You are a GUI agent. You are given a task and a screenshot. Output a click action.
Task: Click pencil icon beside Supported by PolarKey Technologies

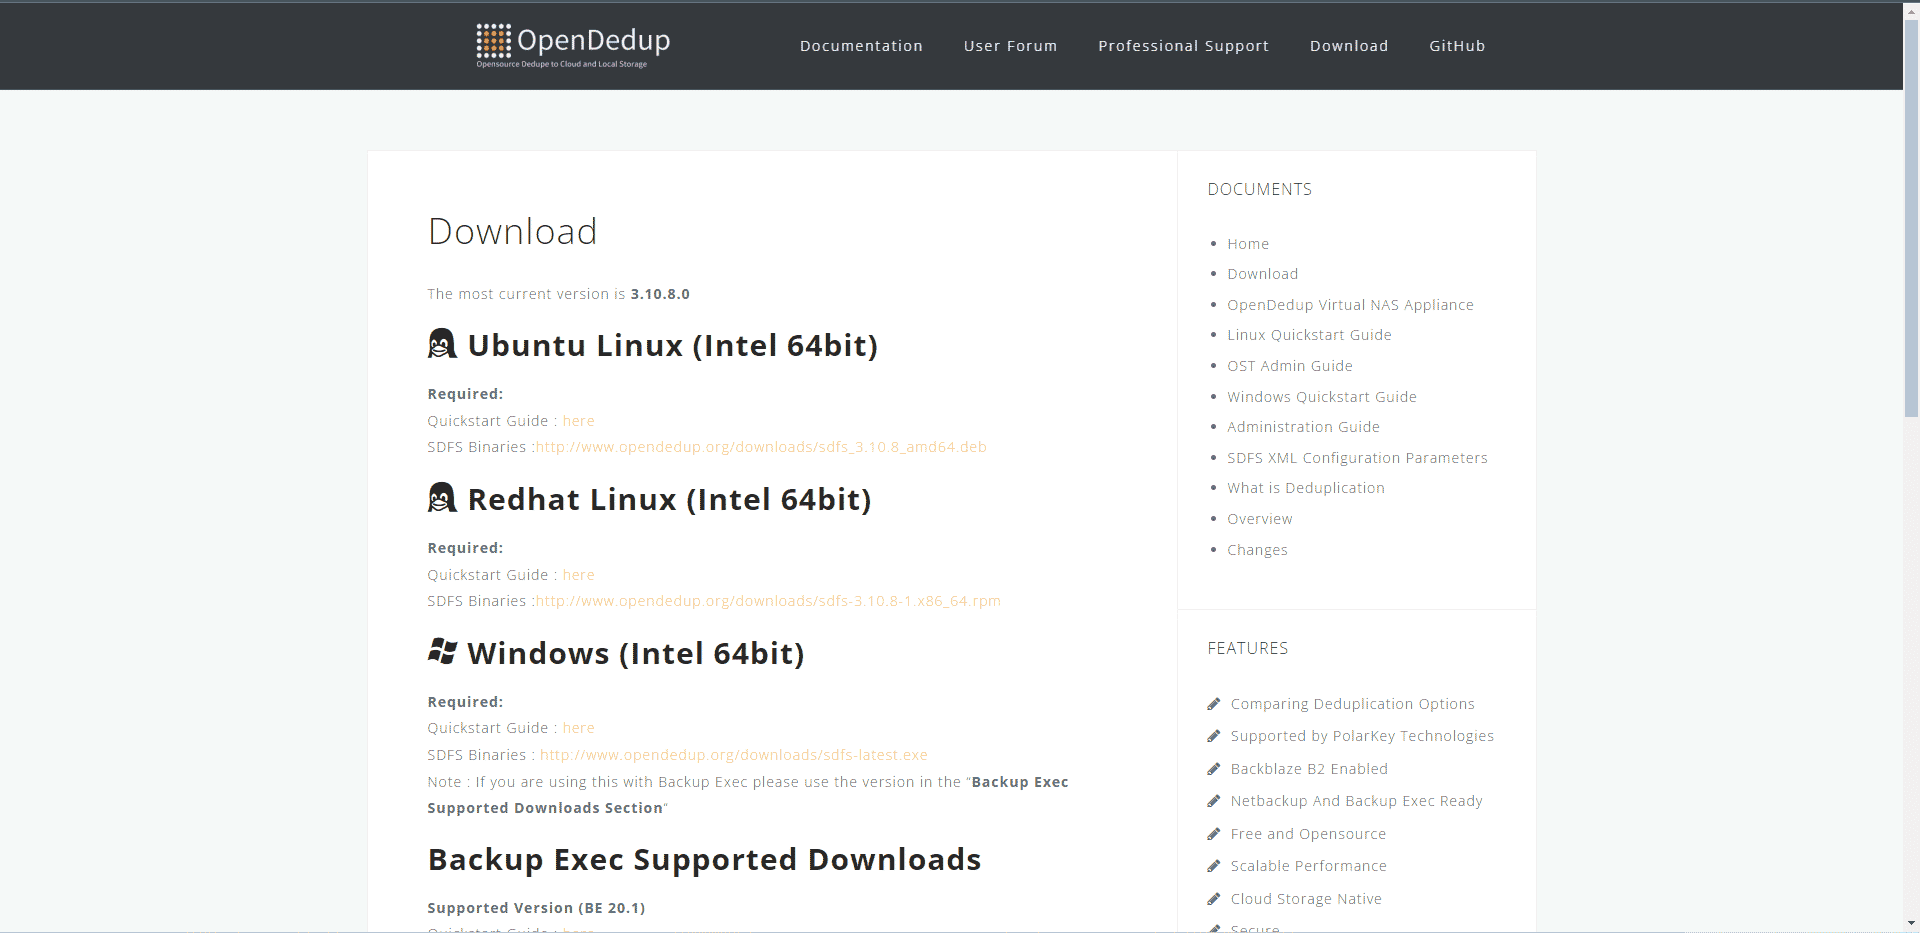[x=1214, y=736]
